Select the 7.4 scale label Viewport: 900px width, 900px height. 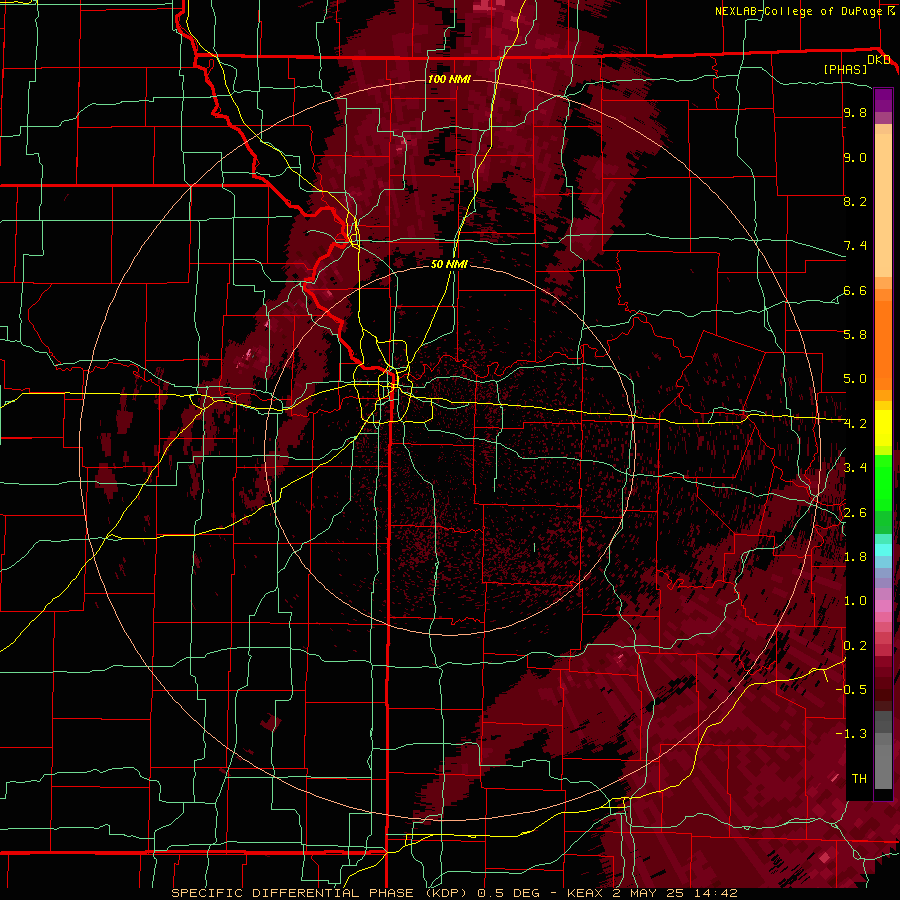tap(855, 246)
